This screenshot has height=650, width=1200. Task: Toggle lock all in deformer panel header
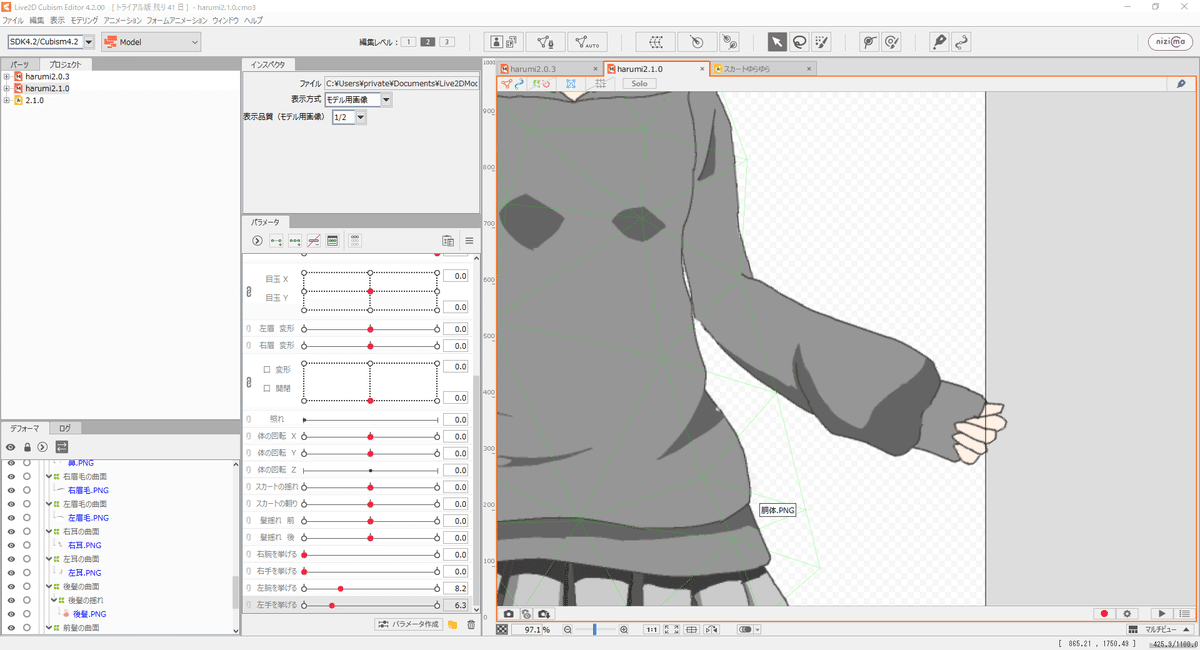pyautogui.click(x=27, y=446)
